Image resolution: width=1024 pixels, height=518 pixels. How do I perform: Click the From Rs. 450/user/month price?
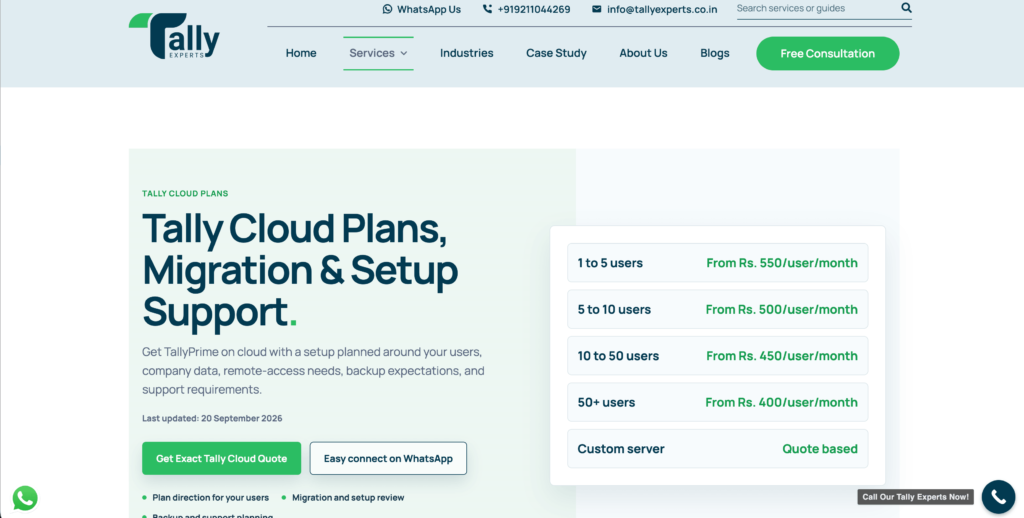782,355
